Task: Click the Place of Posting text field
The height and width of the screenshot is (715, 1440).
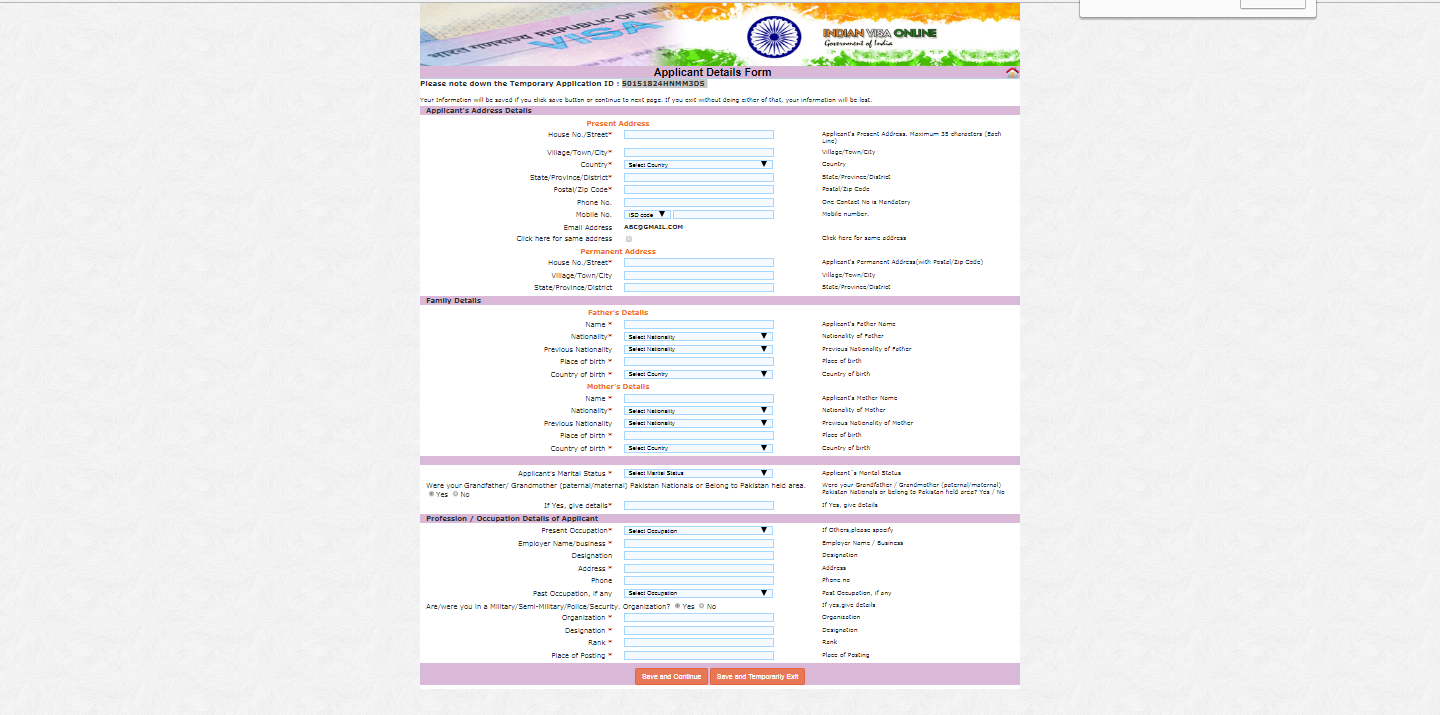Action: click(x=698, y=656)
